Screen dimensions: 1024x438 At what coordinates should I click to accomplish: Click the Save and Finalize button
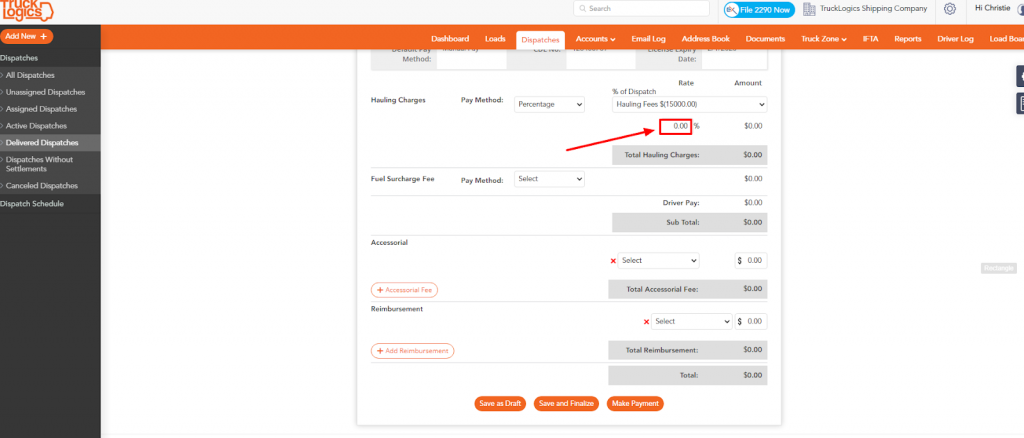(566, 403)
